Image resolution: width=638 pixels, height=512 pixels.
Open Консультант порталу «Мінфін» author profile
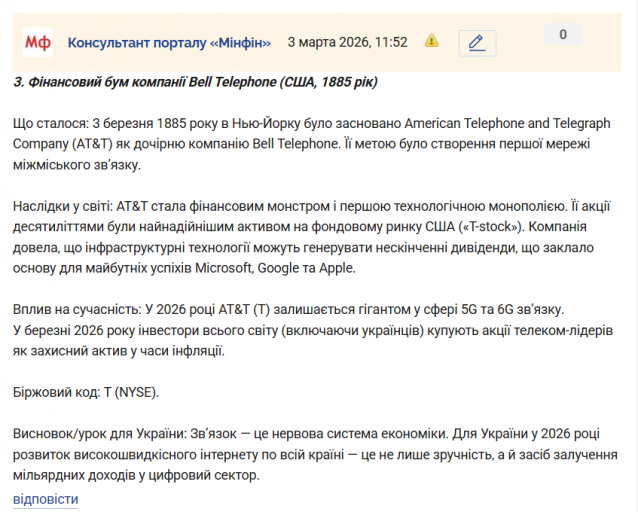pyautogui.click(x=169, y=42)
